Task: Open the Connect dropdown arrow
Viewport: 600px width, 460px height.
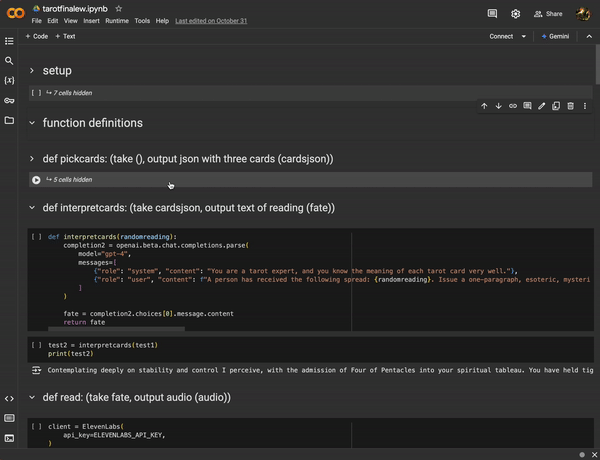Action: (x=523, y=36)
